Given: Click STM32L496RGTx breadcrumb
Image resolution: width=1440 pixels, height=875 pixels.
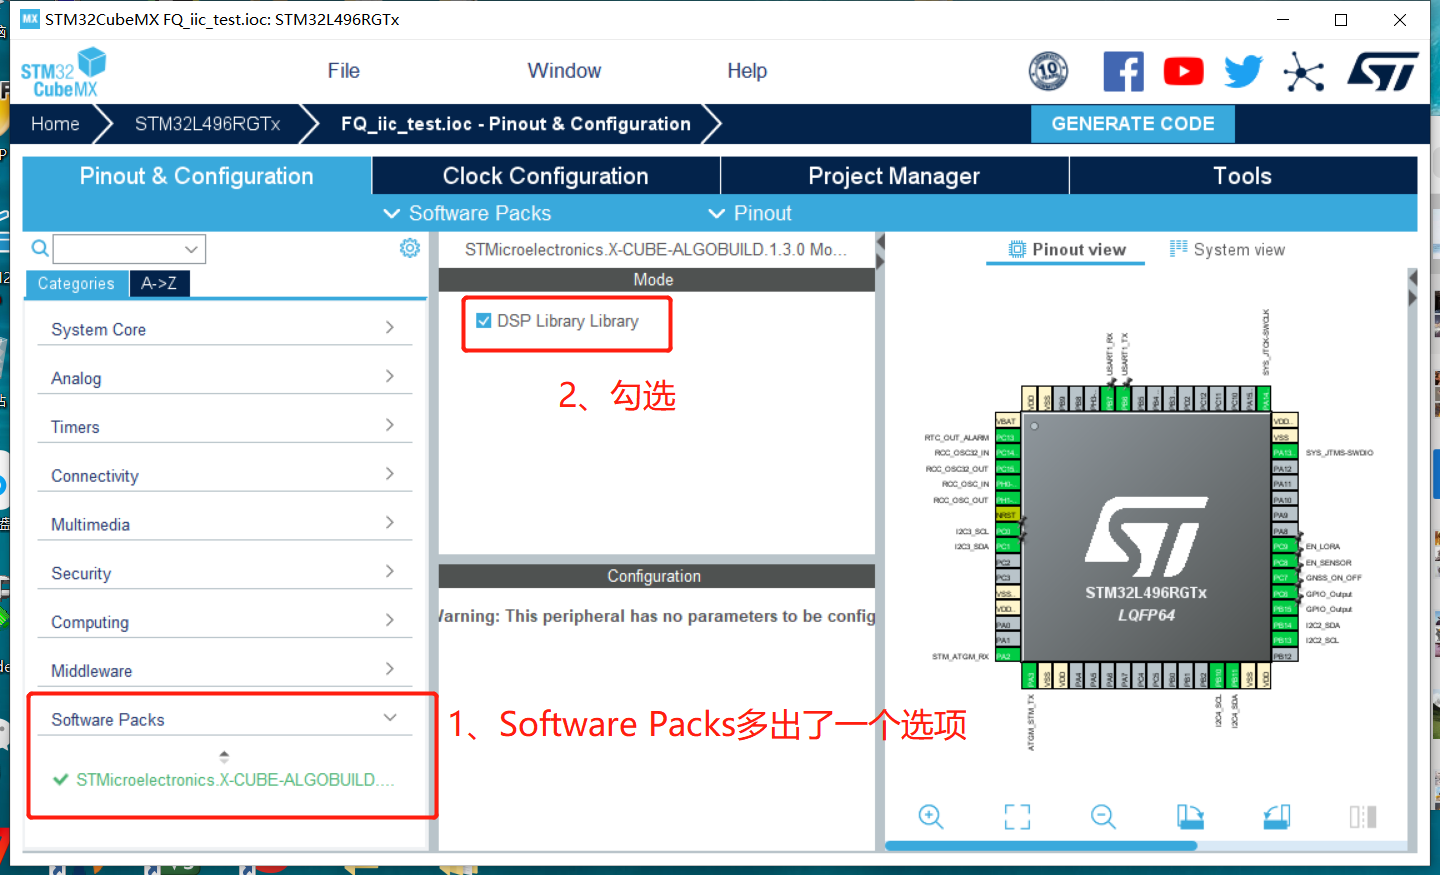Looking at the screenshot, I should tap(208, 124).
